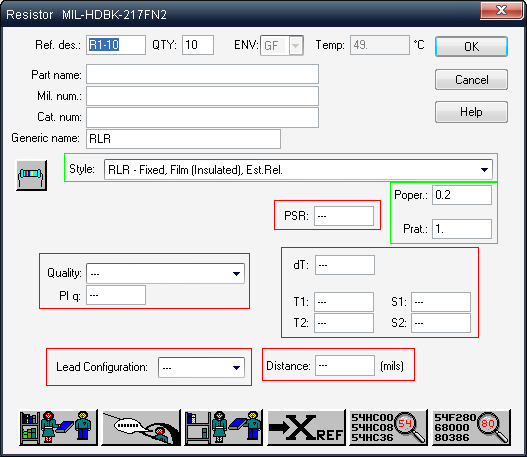Open the library with people and shelves icon
This screenshot has width=527, height=457.
pos(58,427)
